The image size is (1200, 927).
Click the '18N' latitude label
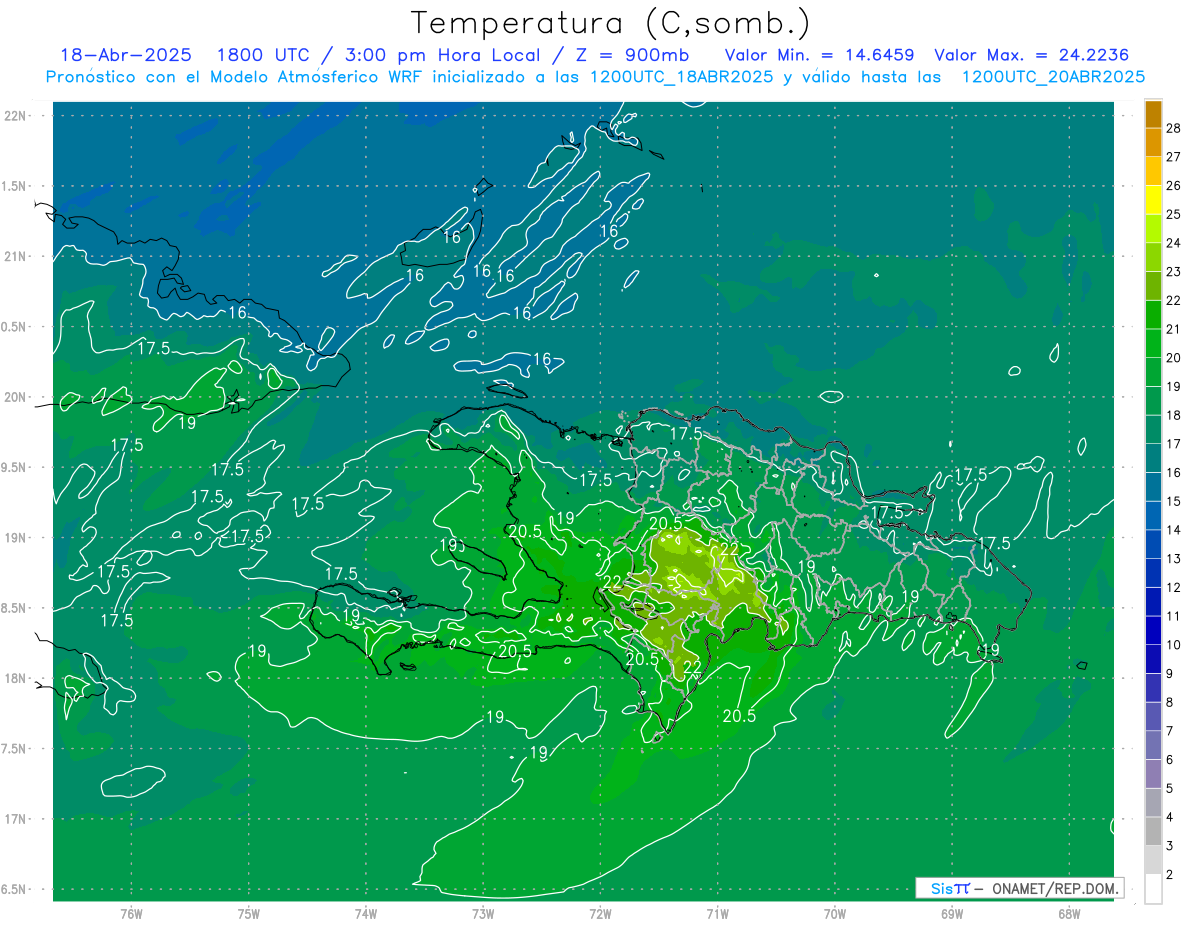pyautogui.click(x=16, y=678)
